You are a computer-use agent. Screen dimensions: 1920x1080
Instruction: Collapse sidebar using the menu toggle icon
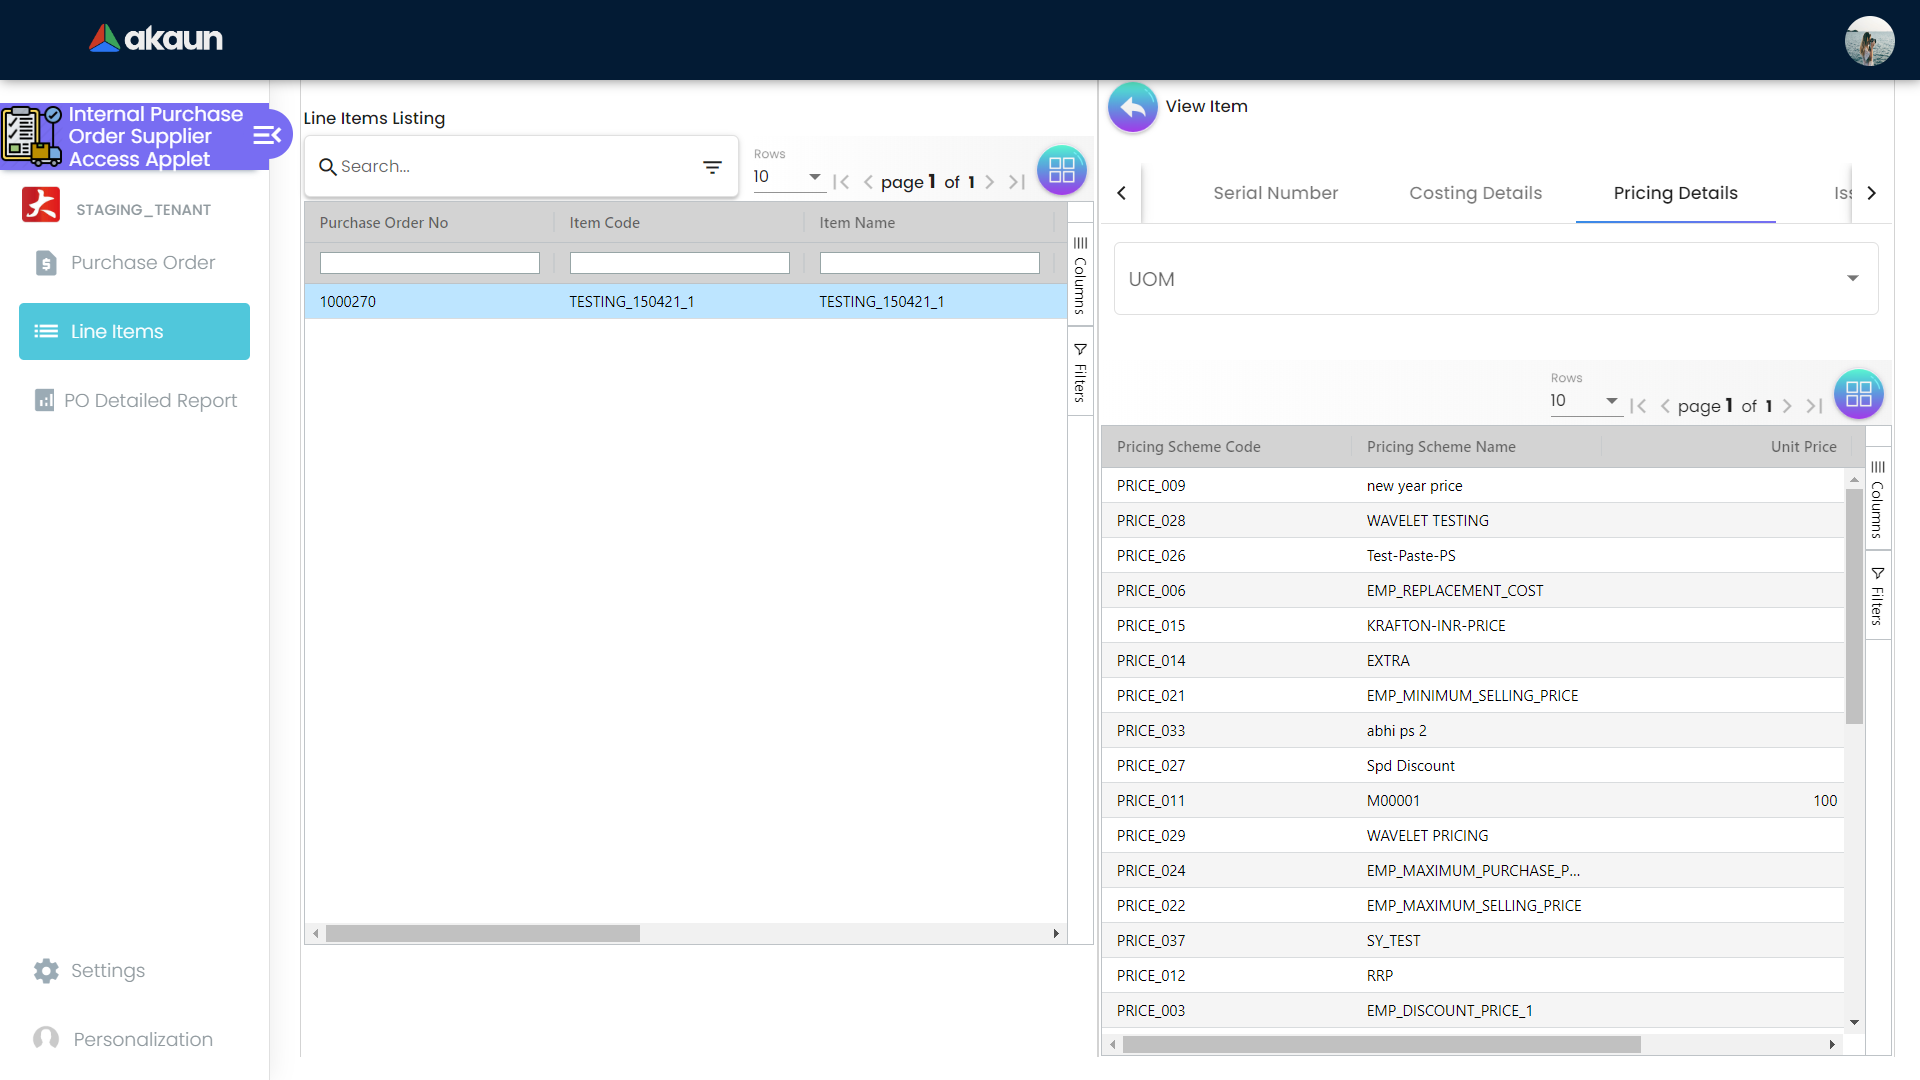[x=266, y=135]
